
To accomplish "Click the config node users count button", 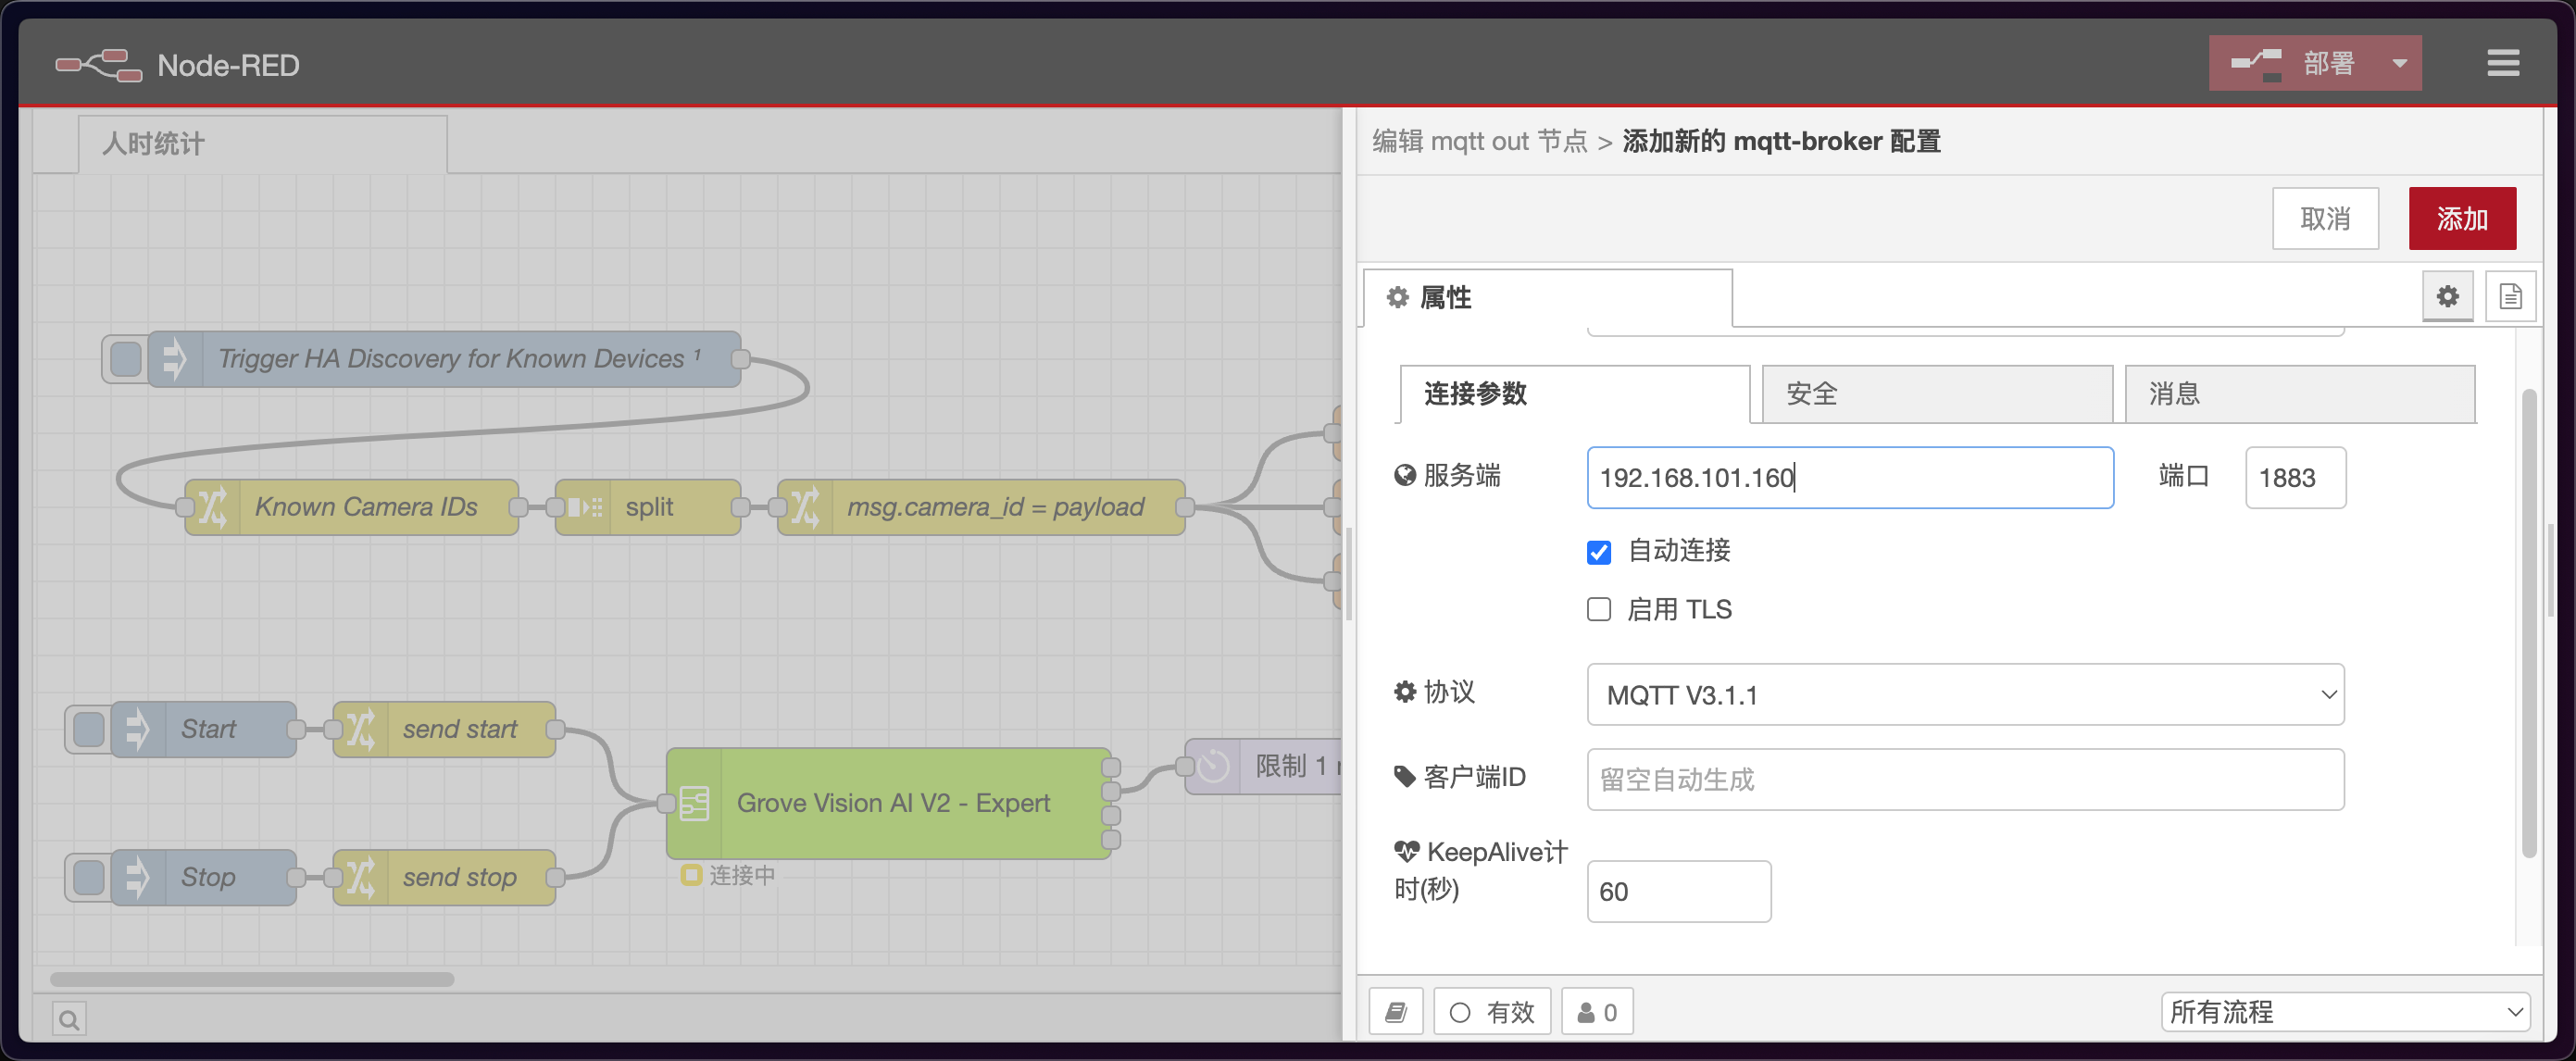I will (1596, 1012).
